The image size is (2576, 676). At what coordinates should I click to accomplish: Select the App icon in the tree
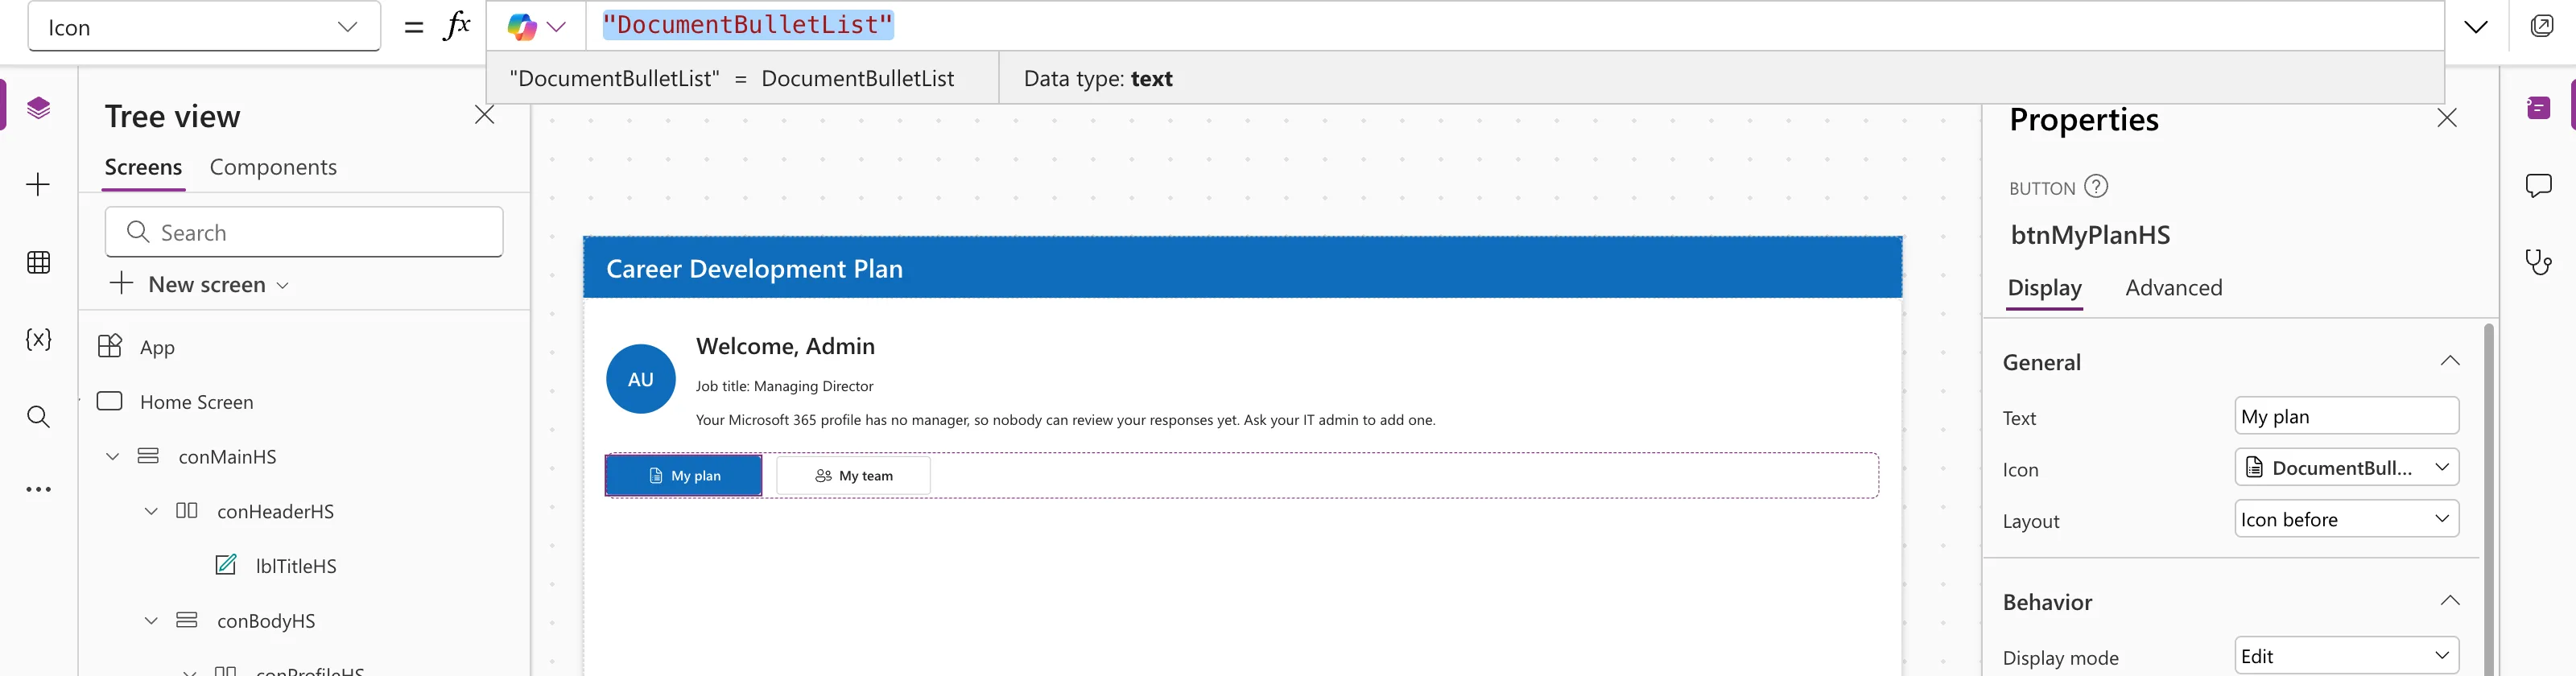pos(110,346)
